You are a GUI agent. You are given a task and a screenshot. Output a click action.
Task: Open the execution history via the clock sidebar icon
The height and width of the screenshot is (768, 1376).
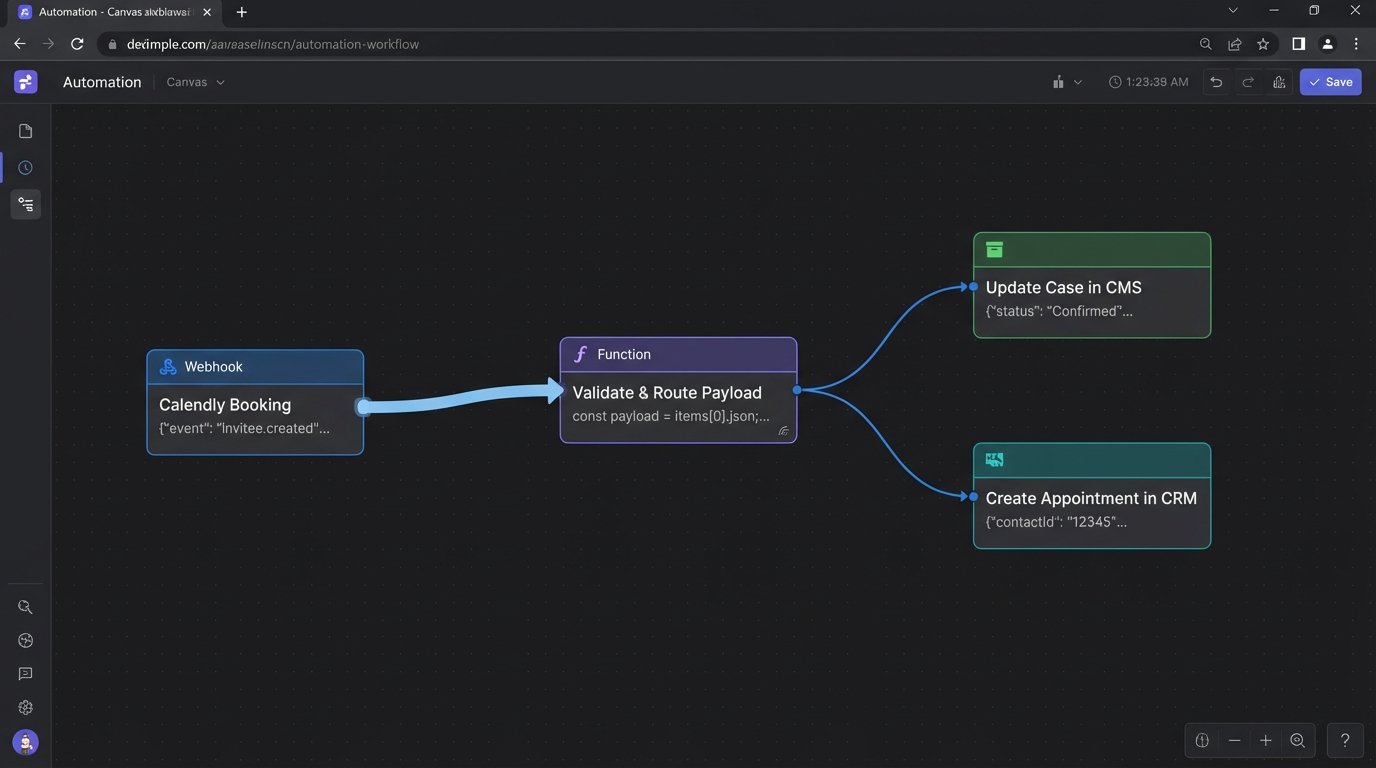click(25, 167)
